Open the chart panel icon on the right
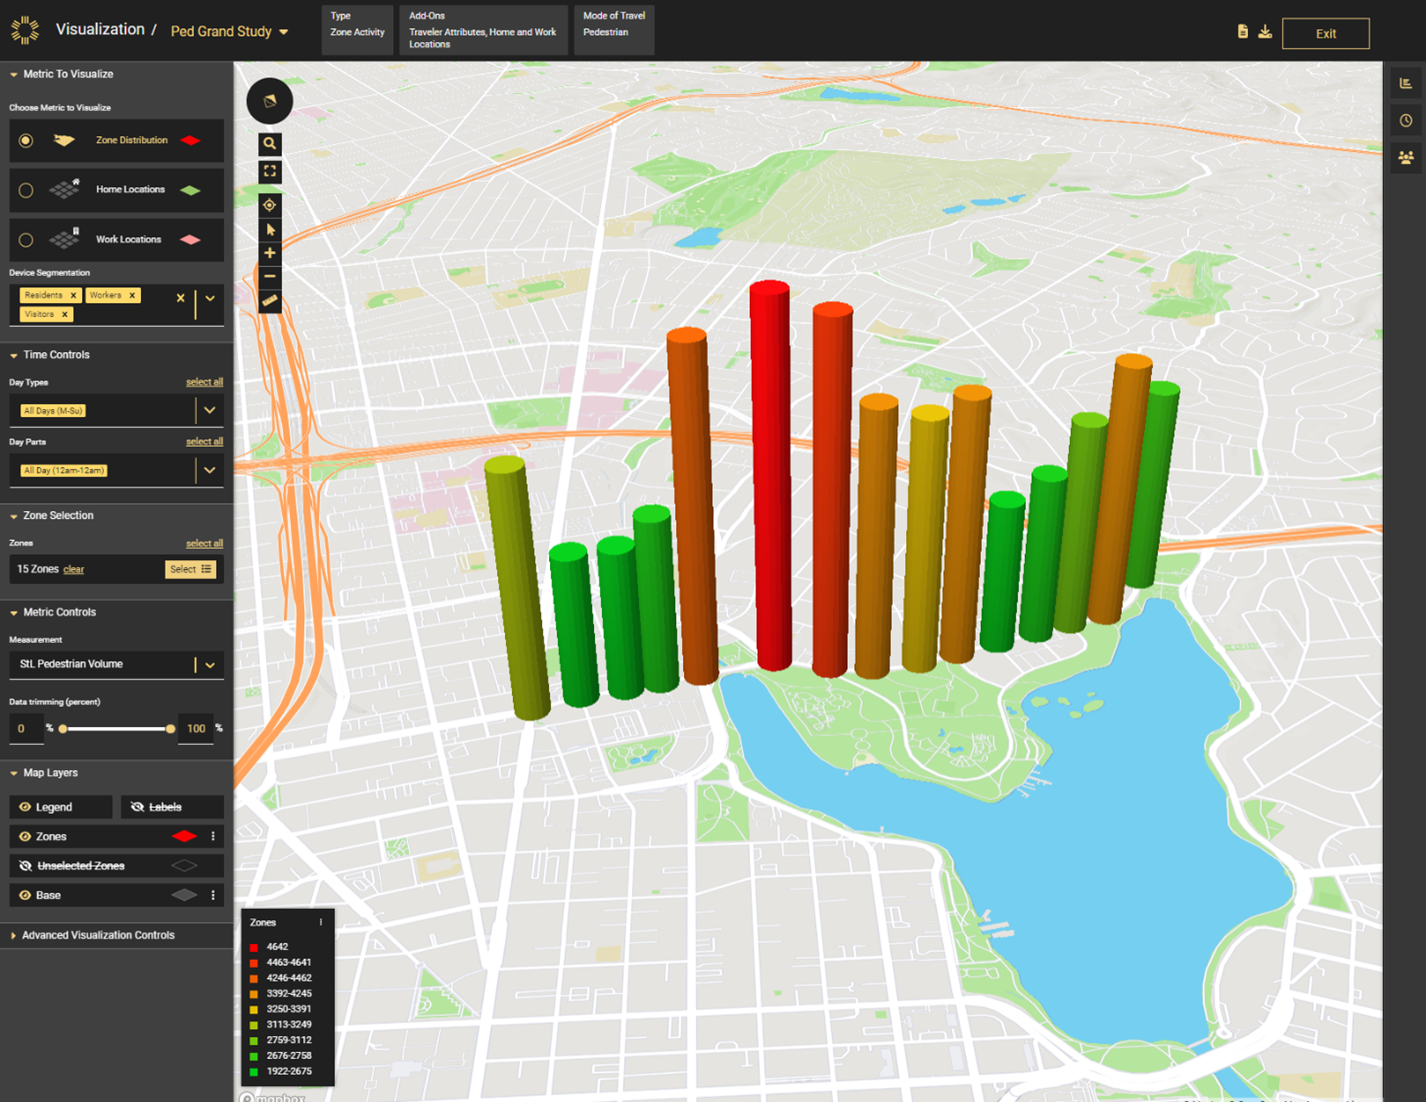The image size is (1426, 1102). [x=1406, y=82]
